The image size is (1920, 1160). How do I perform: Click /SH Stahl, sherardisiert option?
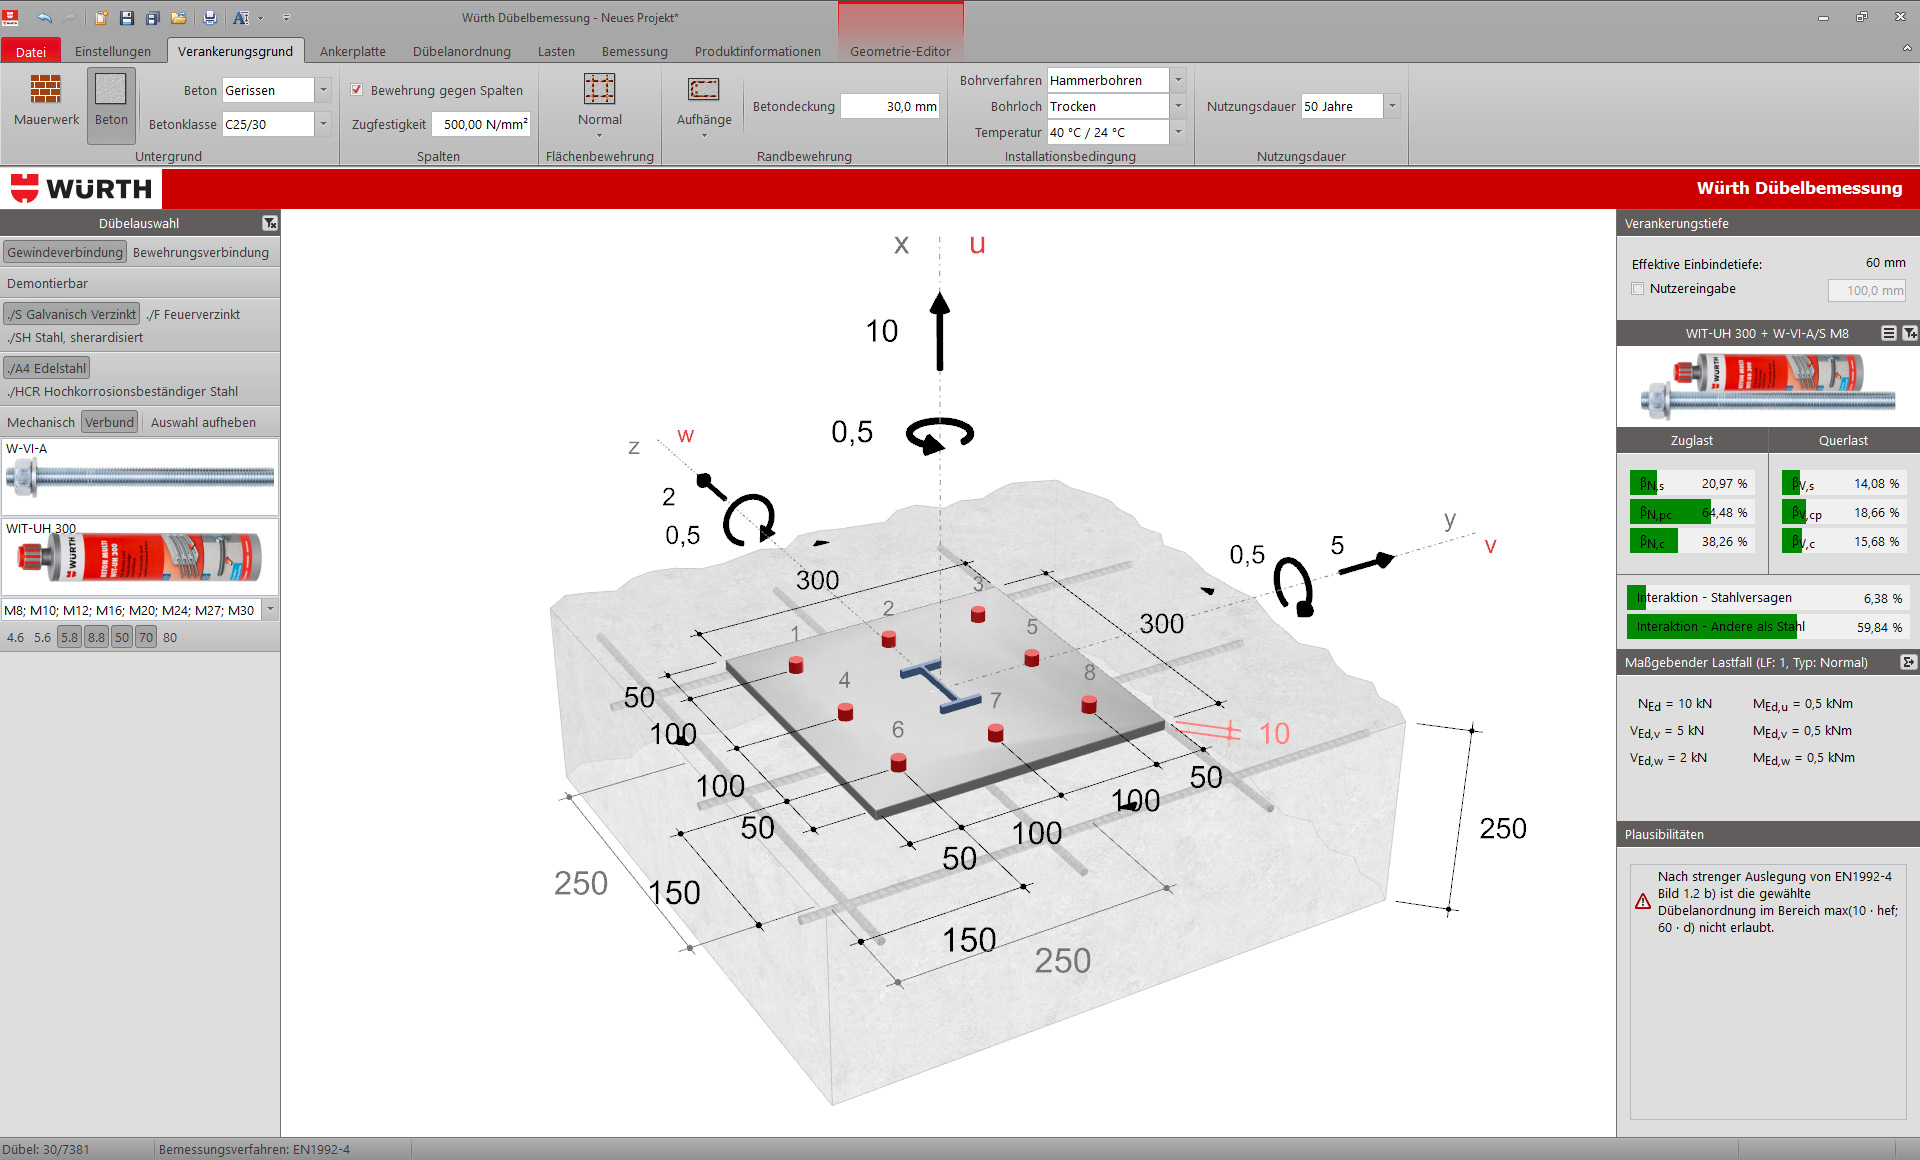point(75,337)
